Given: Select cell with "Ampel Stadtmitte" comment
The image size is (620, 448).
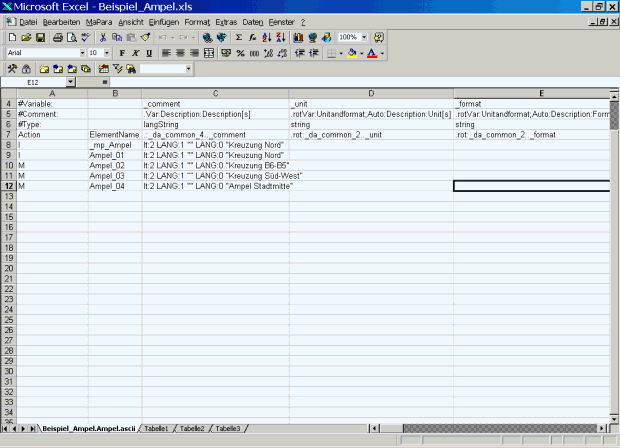Looking at the screenshot, I should (215, 186).
